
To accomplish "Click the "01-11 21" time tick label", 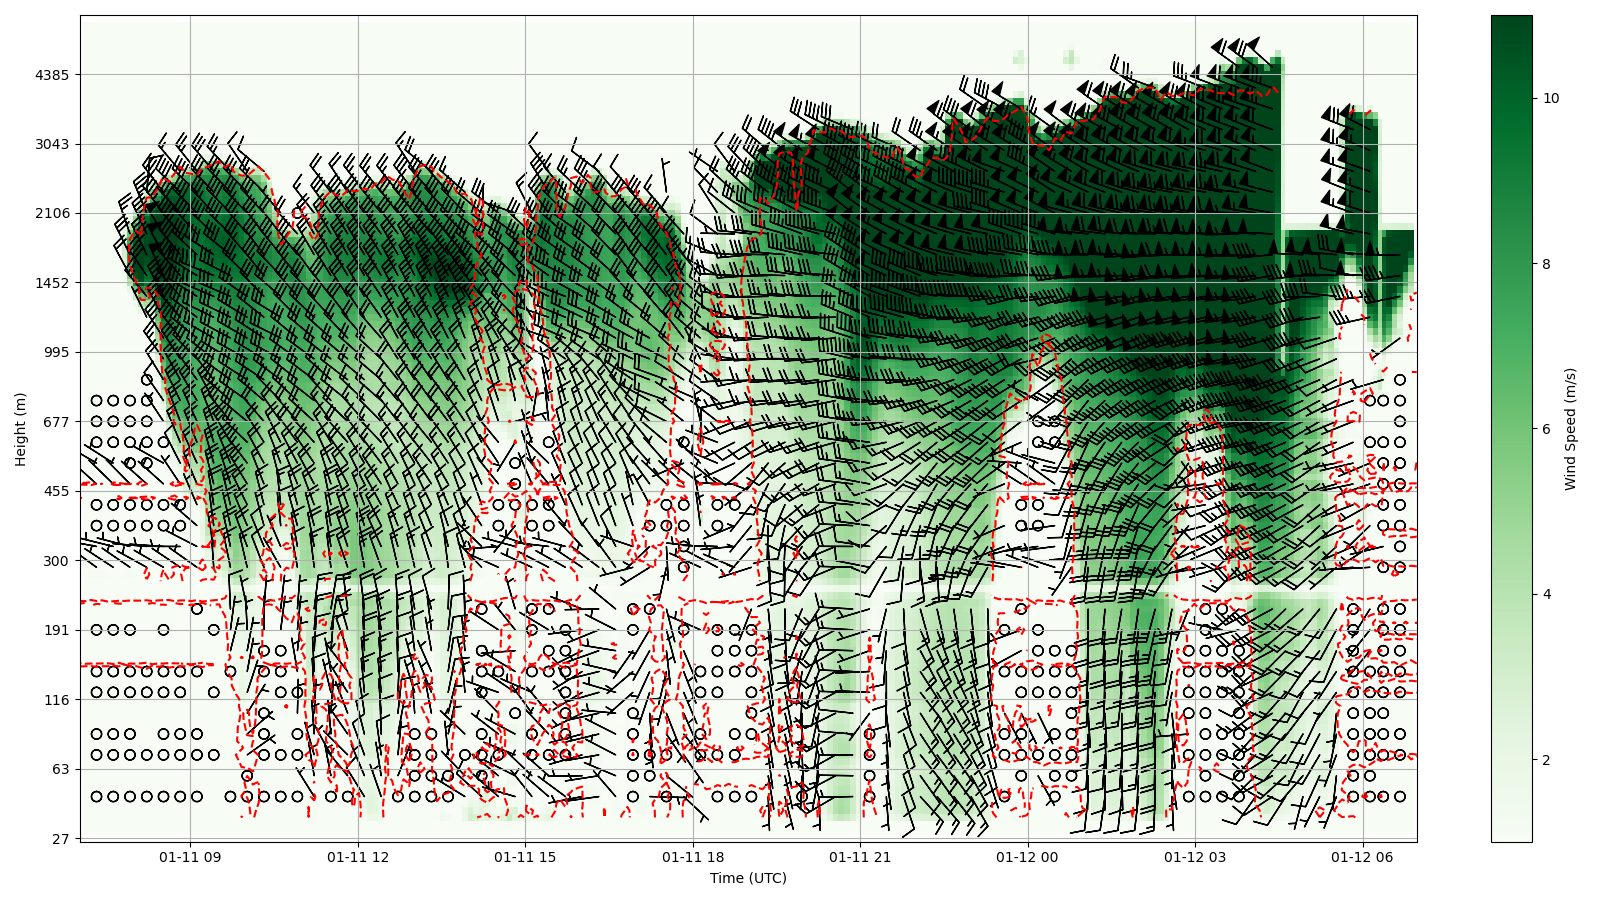I will 860,857.
